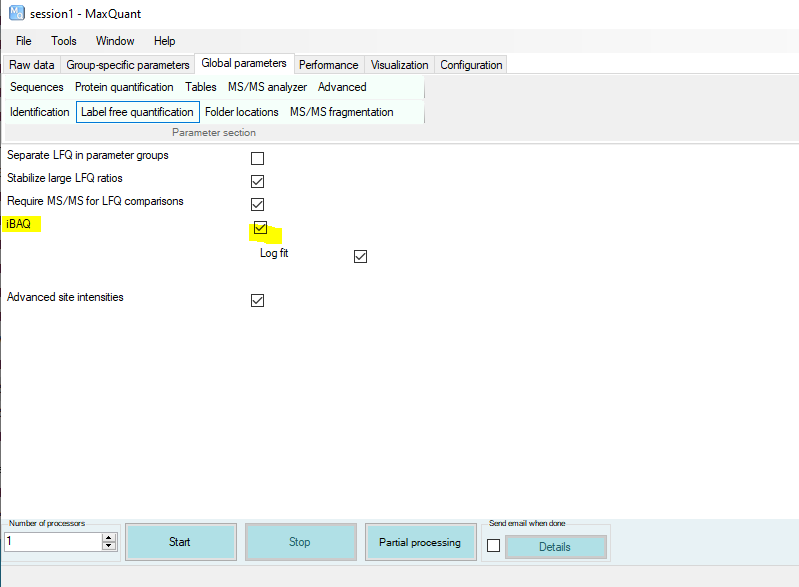The height and width of the screenshot is (587, 799).
Task: Open the Help menu
Action: click(165, 41)
